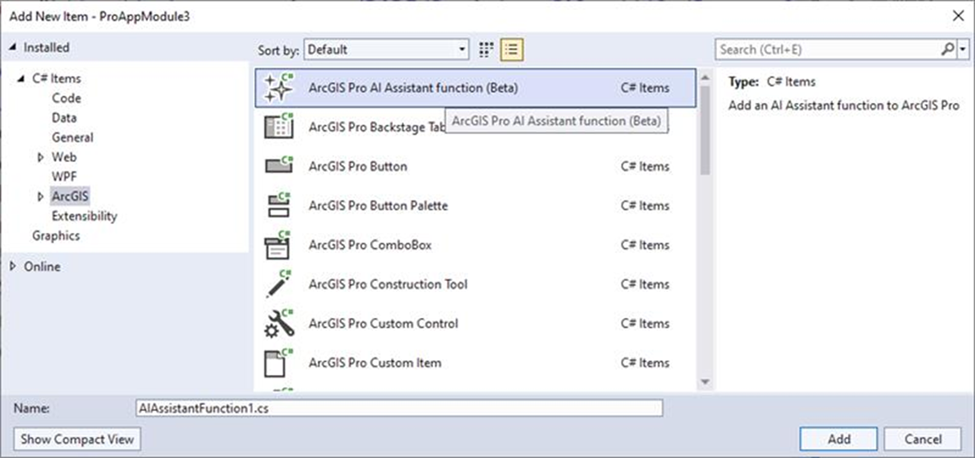Select the Extensibility category
The height and width of the screenshot is (458, 975).
[x=84, y=216]
